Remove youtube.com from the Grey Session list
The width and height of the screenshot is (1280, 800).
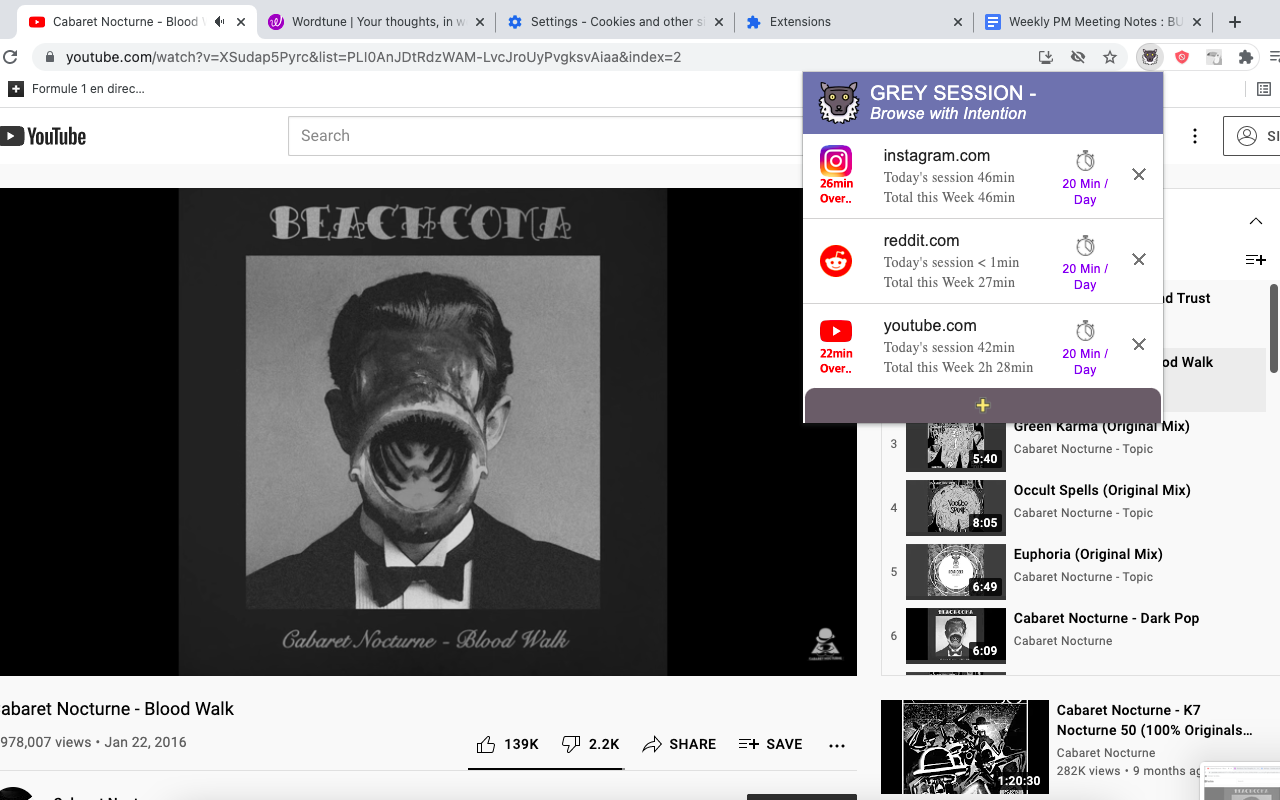1139,344
